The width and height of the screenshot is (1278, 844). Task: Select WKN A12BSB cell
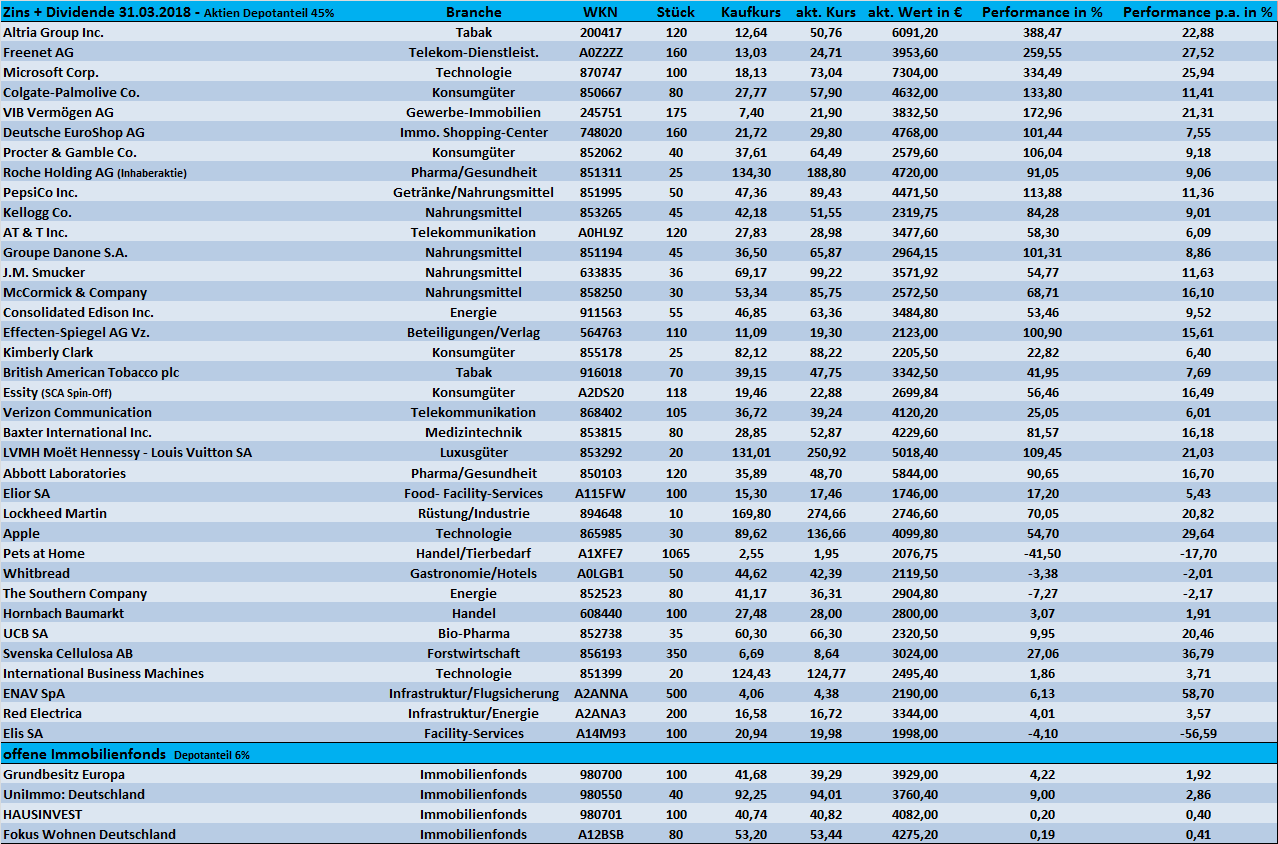[x=601, y=834]
